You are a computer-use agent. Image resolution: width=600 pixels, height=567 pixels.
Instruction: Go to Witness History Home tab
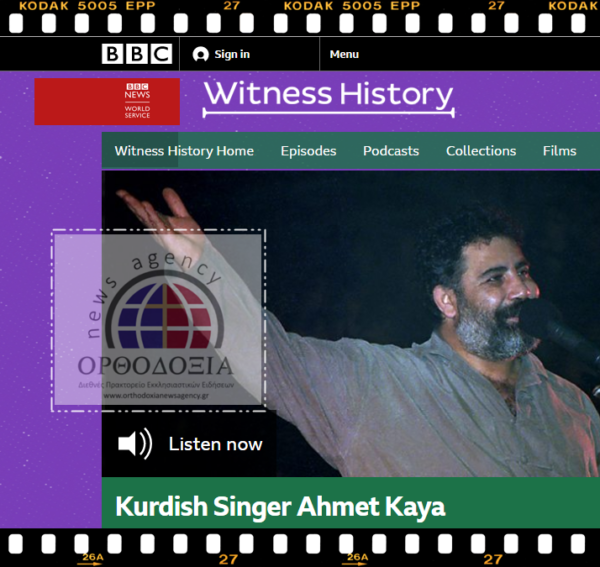tap(184, 151)
